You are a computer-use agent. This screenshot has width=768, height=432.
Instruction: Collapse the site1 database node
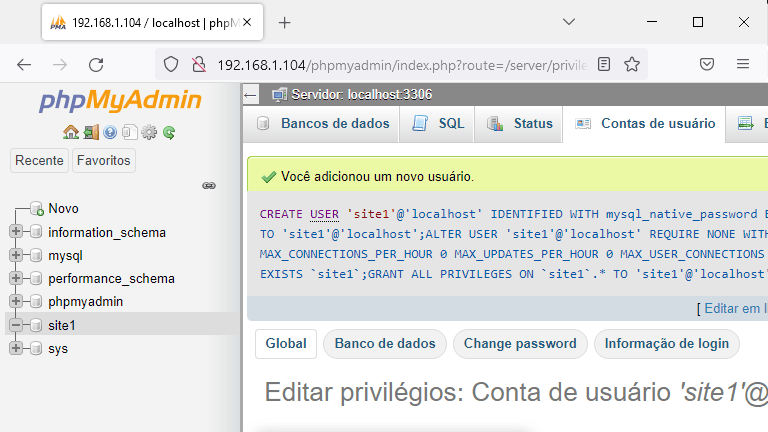coord(16,324)
